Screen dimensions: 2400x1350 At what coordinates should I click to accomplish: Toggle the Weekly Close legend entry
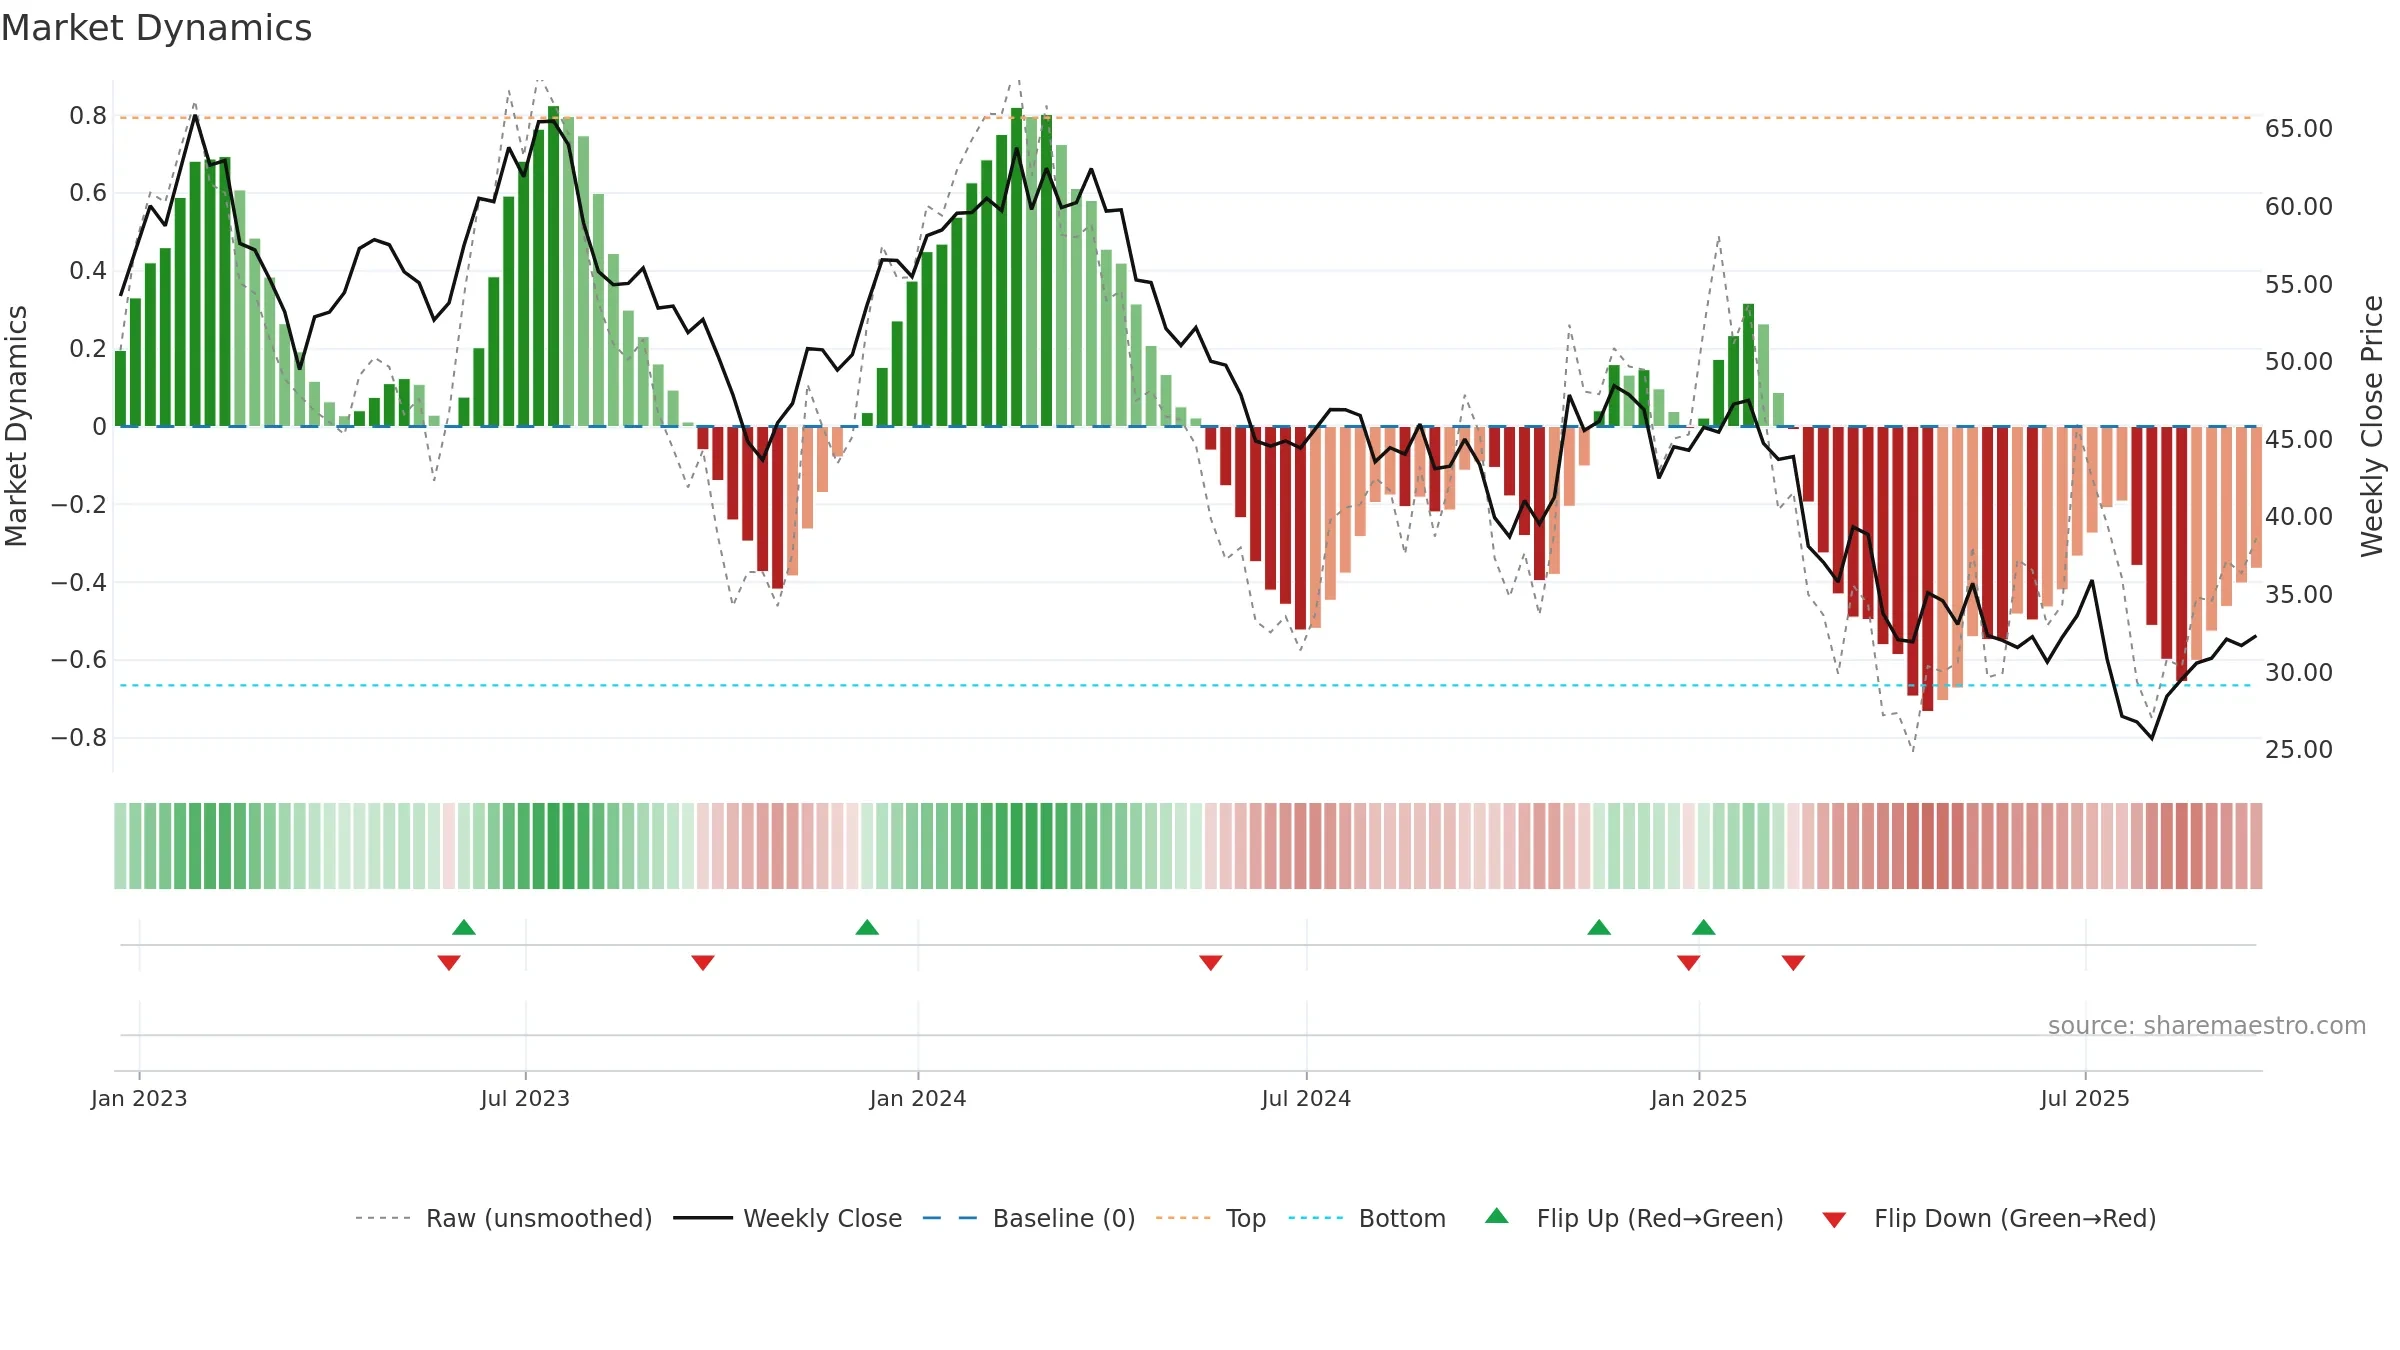coord(788,1218)
